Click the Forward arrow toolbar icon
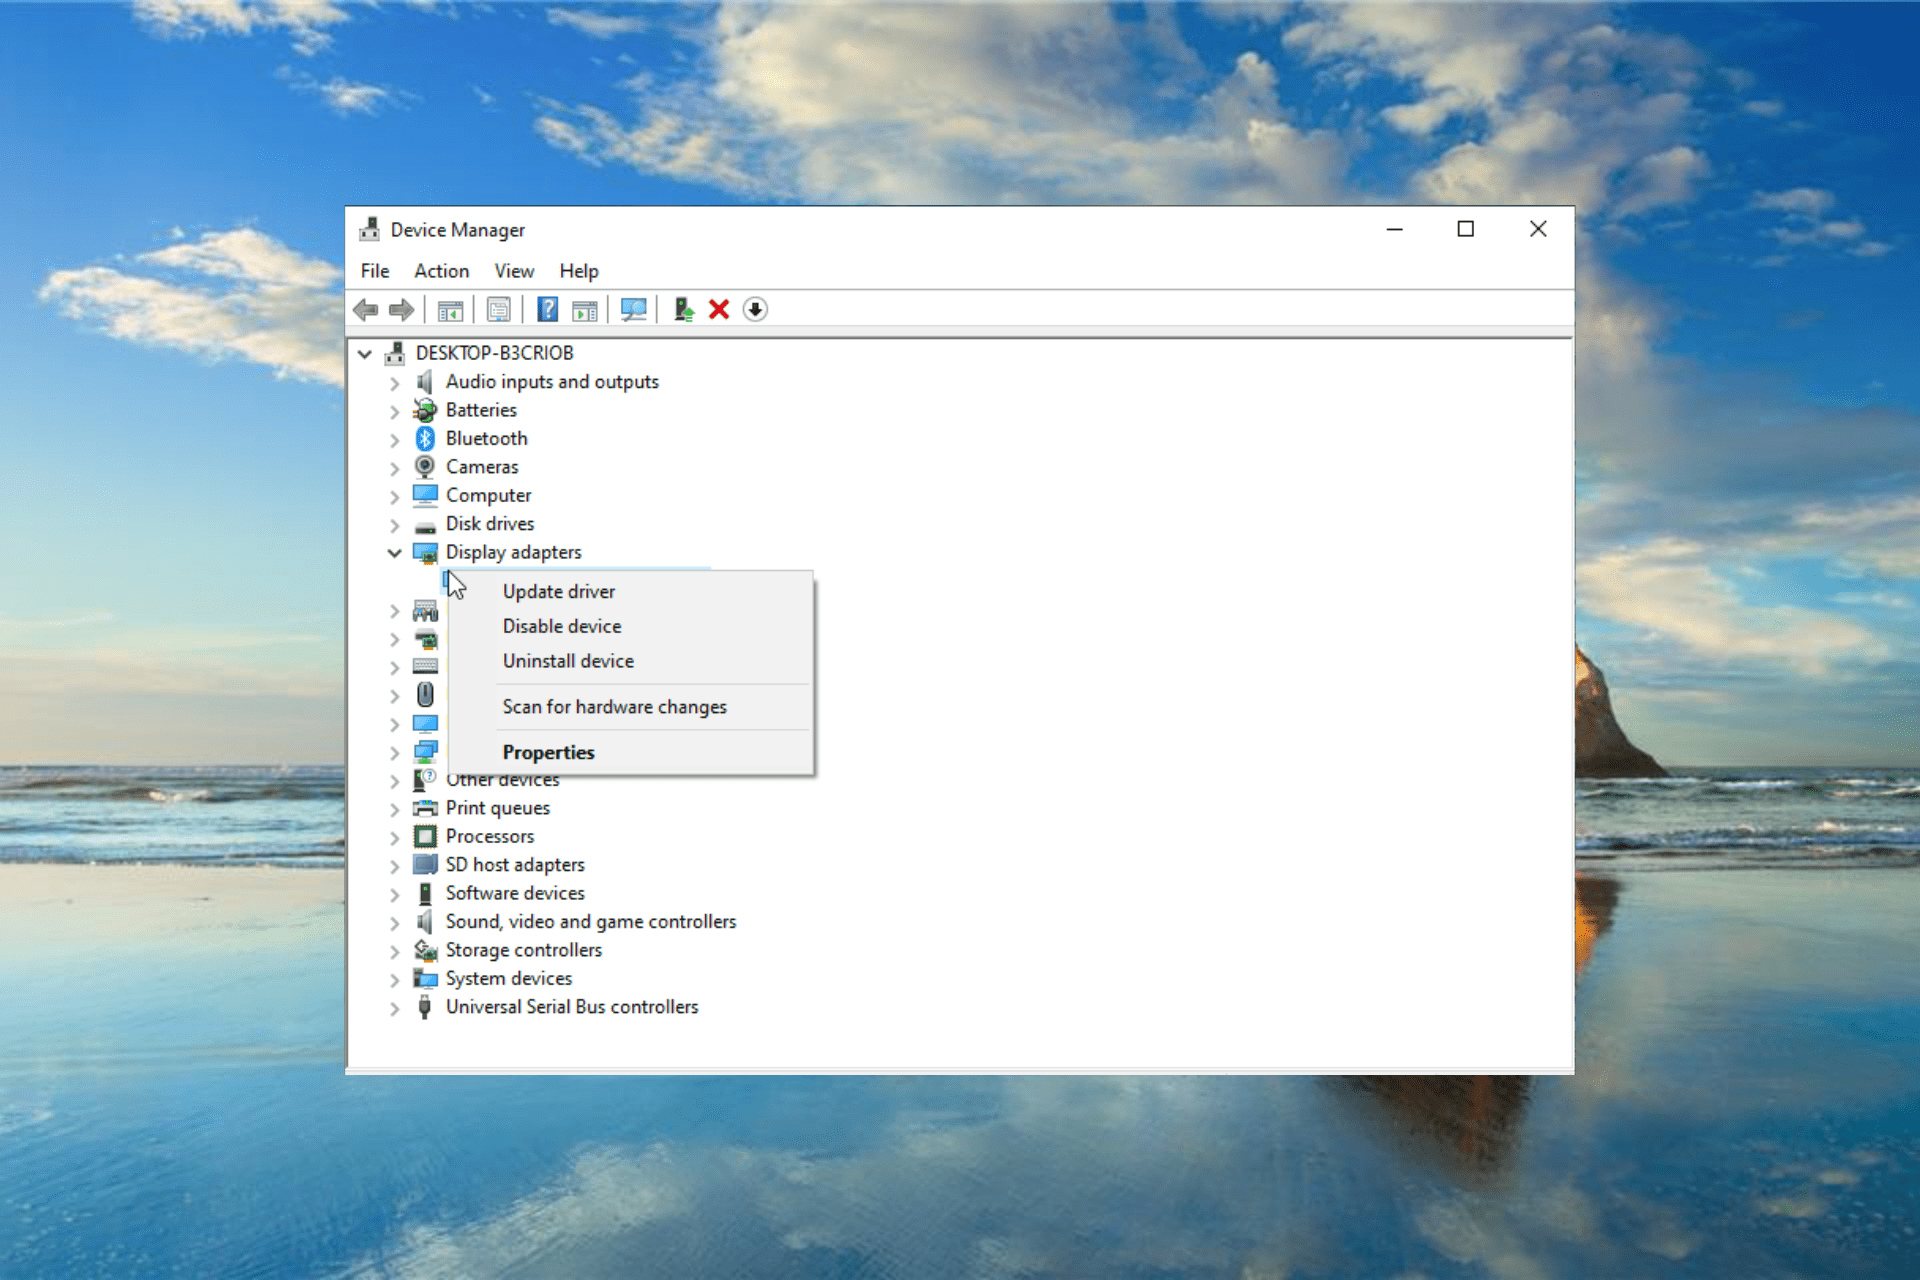The width and height of the screenshot is (1920, 1280). [x=402, y=310]
